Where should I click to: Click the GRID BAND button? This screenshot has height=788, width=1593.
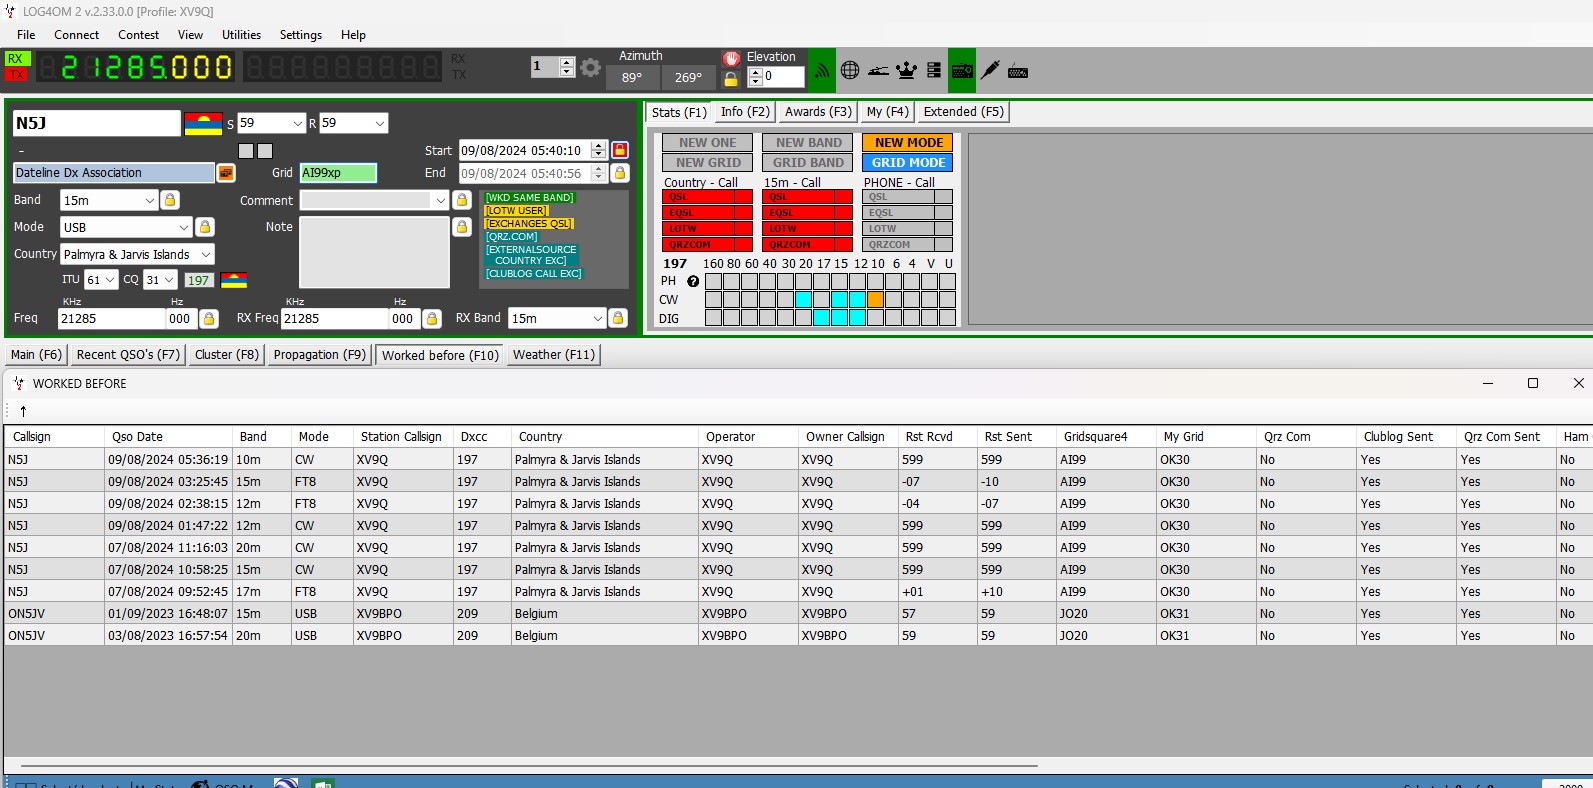point(808,162)
